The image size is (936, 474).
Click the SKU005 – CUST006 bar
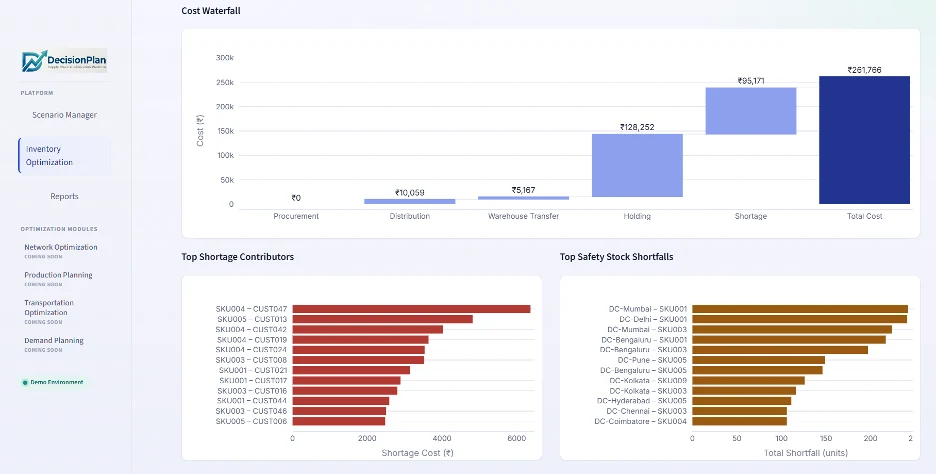point(338,421)
